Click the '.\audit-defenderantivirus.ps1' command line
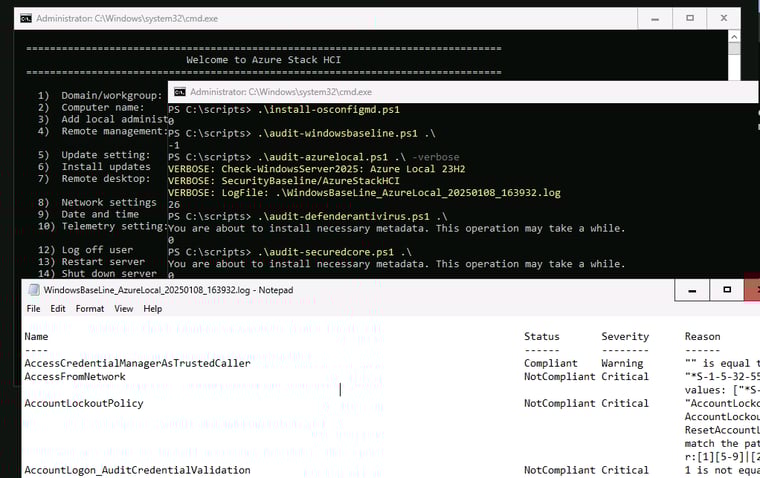The width and height of the screenshot is (760, 478). click(308, 216)
